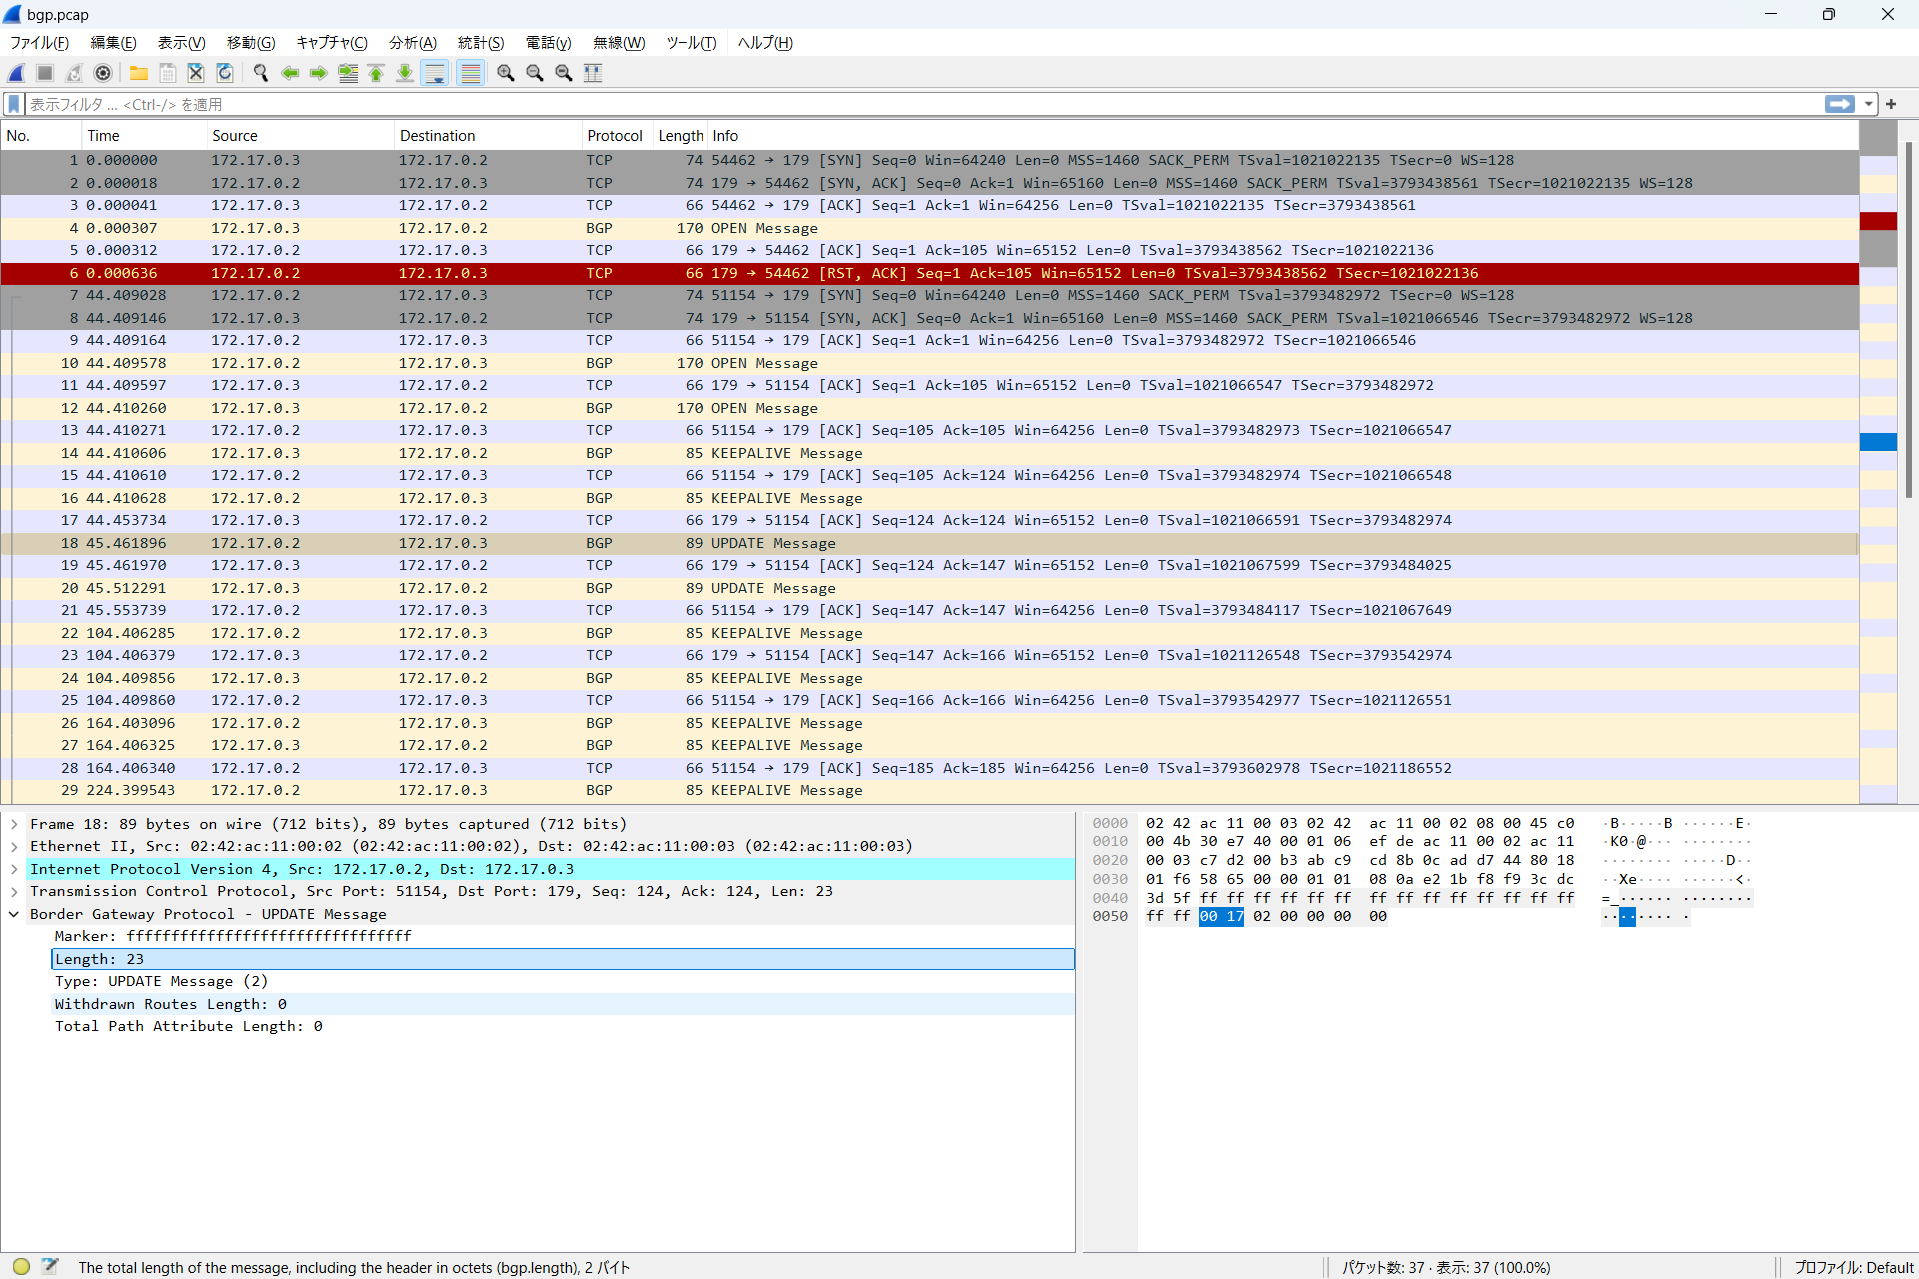Open capture file properties in status bar
This screenshot has height=1279, width=1919.
click(50, 1266)
